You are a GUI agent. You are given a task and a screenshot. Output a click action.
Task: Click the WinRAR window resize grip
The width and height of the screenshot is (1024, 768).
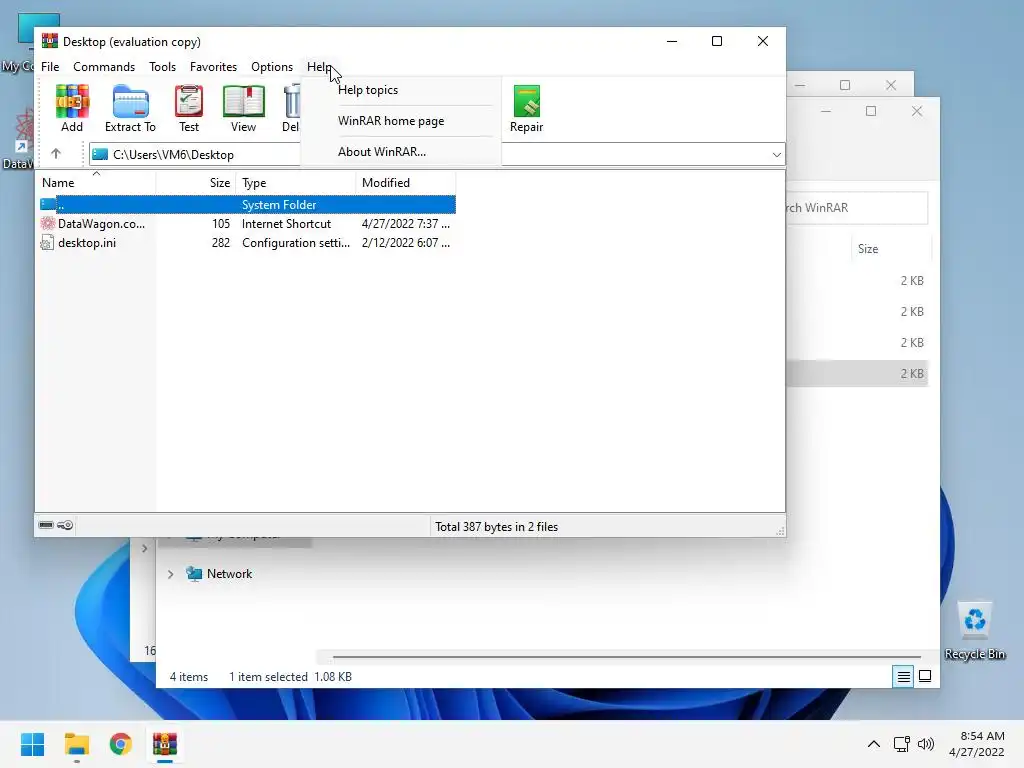pos(780,532)
